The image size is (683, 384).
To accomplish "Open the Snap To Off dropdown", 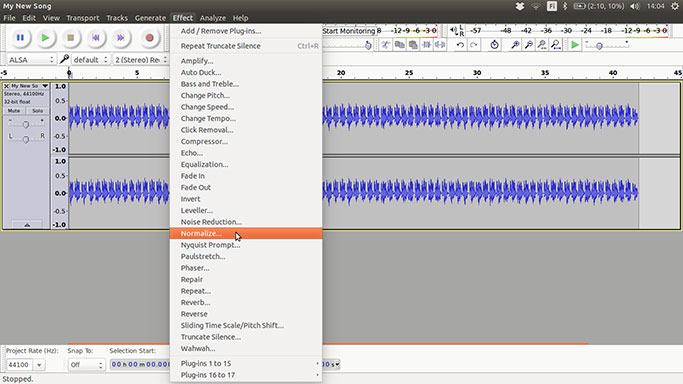I will coord(86,365).
